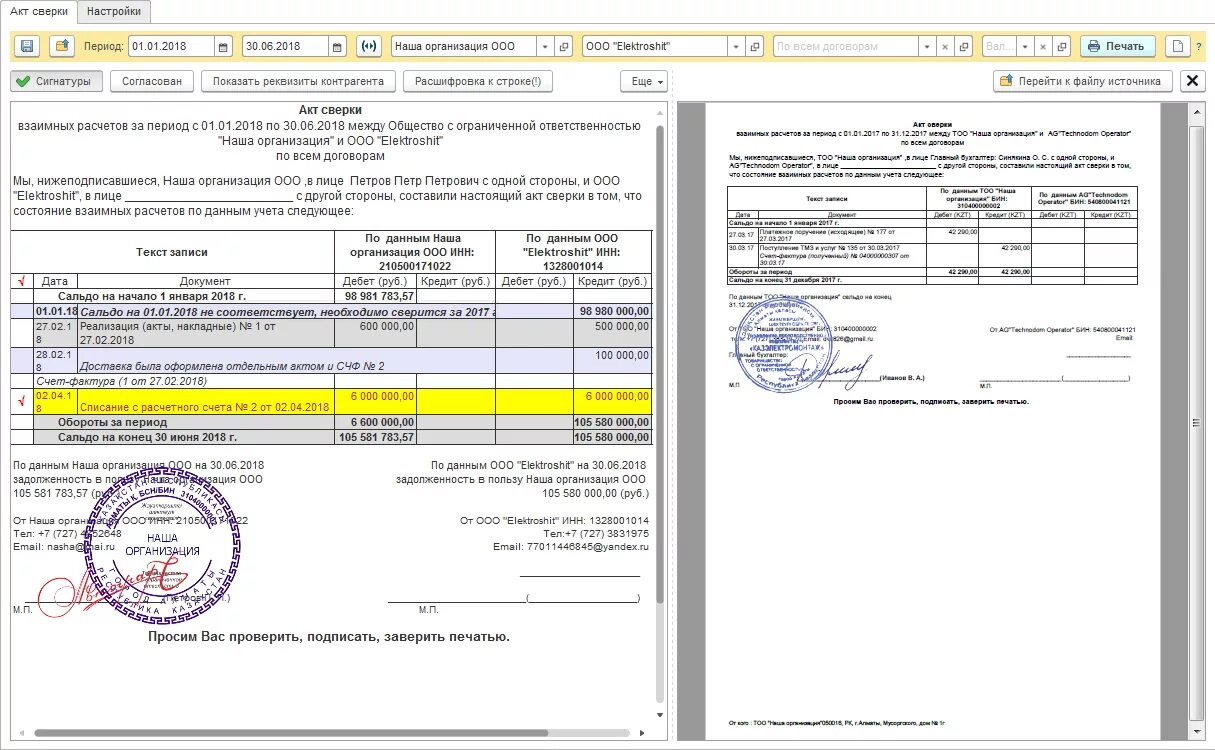1215x750 pixels.
Task: Click the 'Текст записи' column header in left table
Action: pos(173,252)
